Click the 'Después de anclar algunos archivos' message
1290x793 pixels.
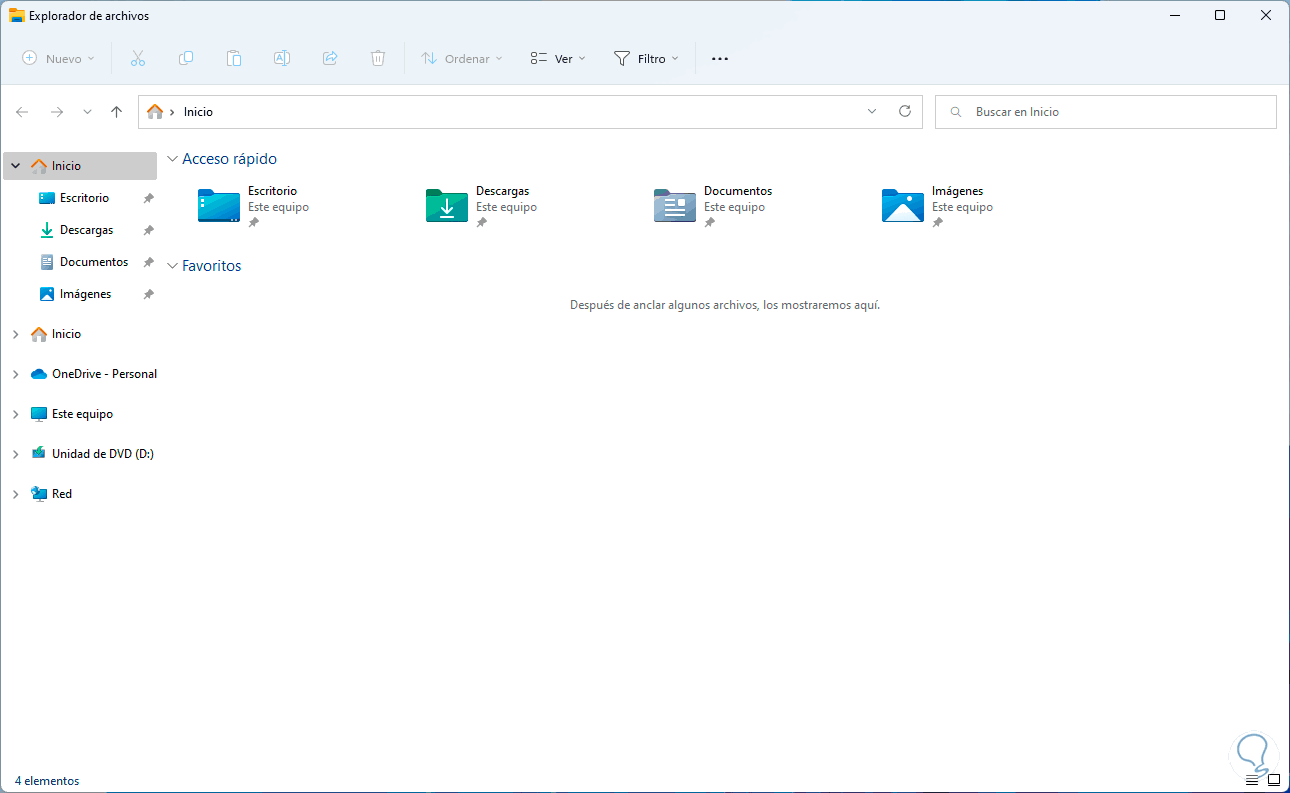725,305
